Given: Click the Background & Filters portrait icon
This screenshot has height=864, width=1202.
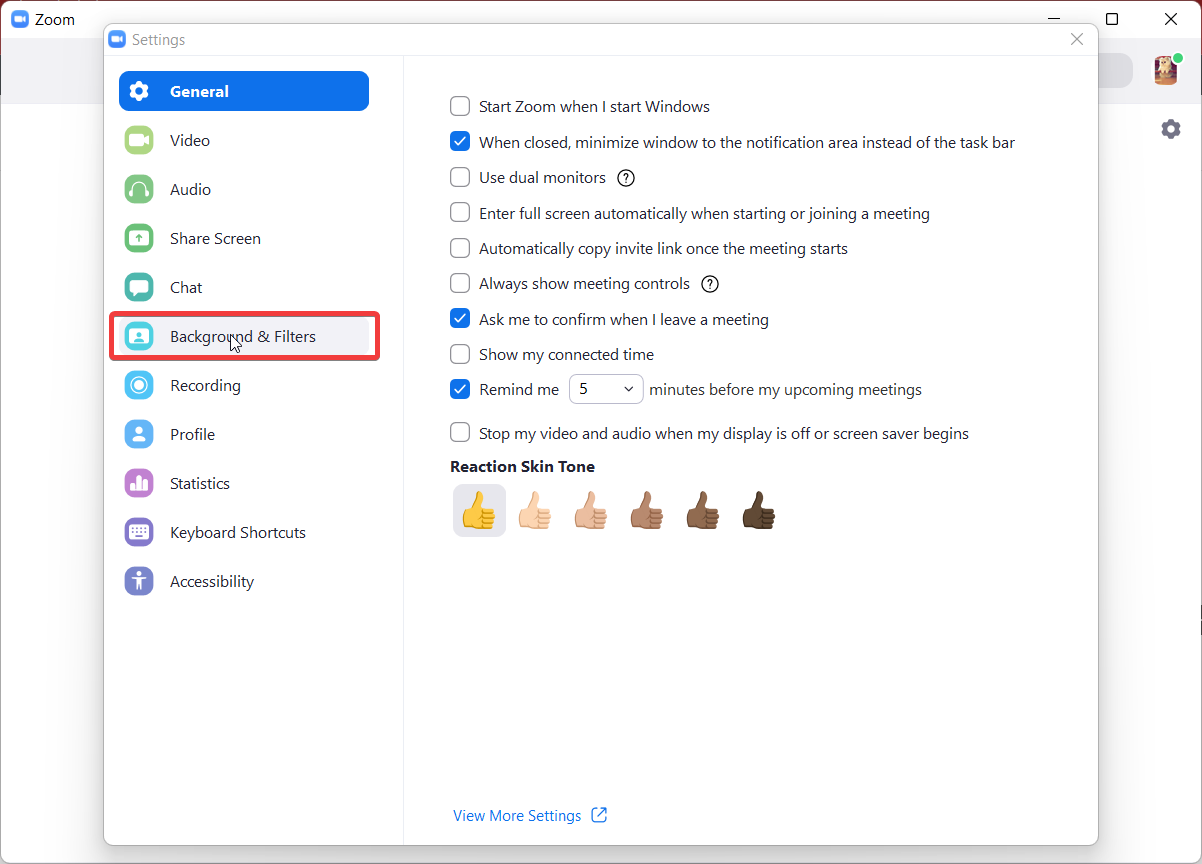Looking at the screenshot, I should pos(139,336).
